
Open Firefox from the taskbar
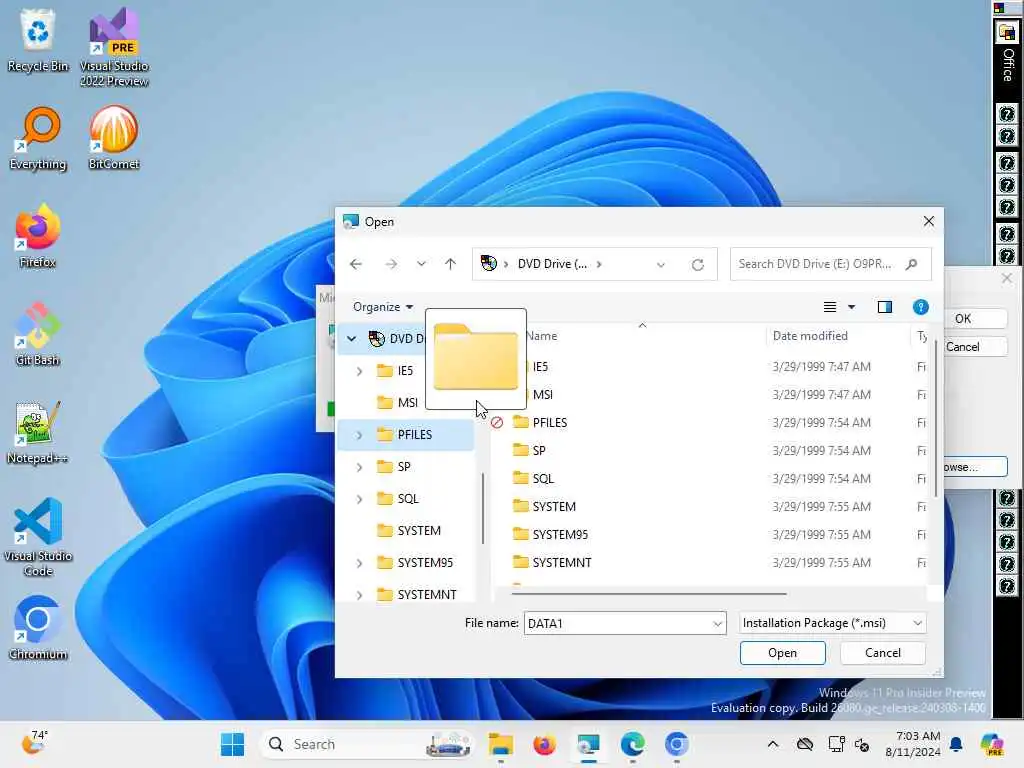[544, 744]
